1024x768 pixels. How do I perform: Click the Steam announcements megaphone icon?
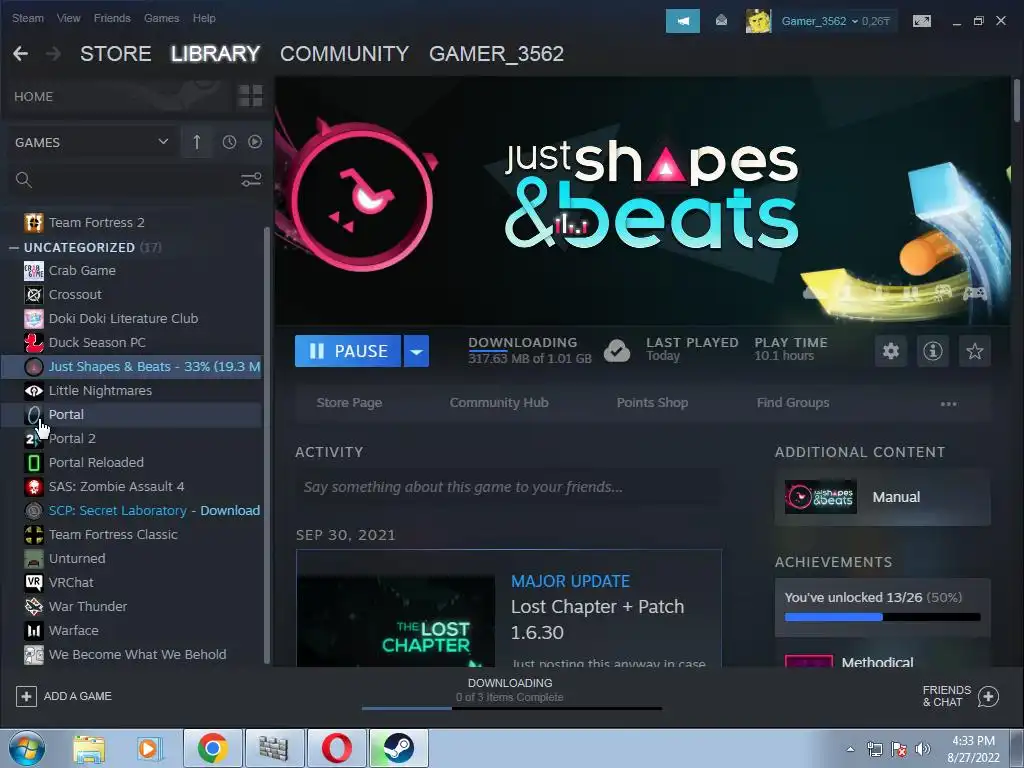[x=682, y=21]
